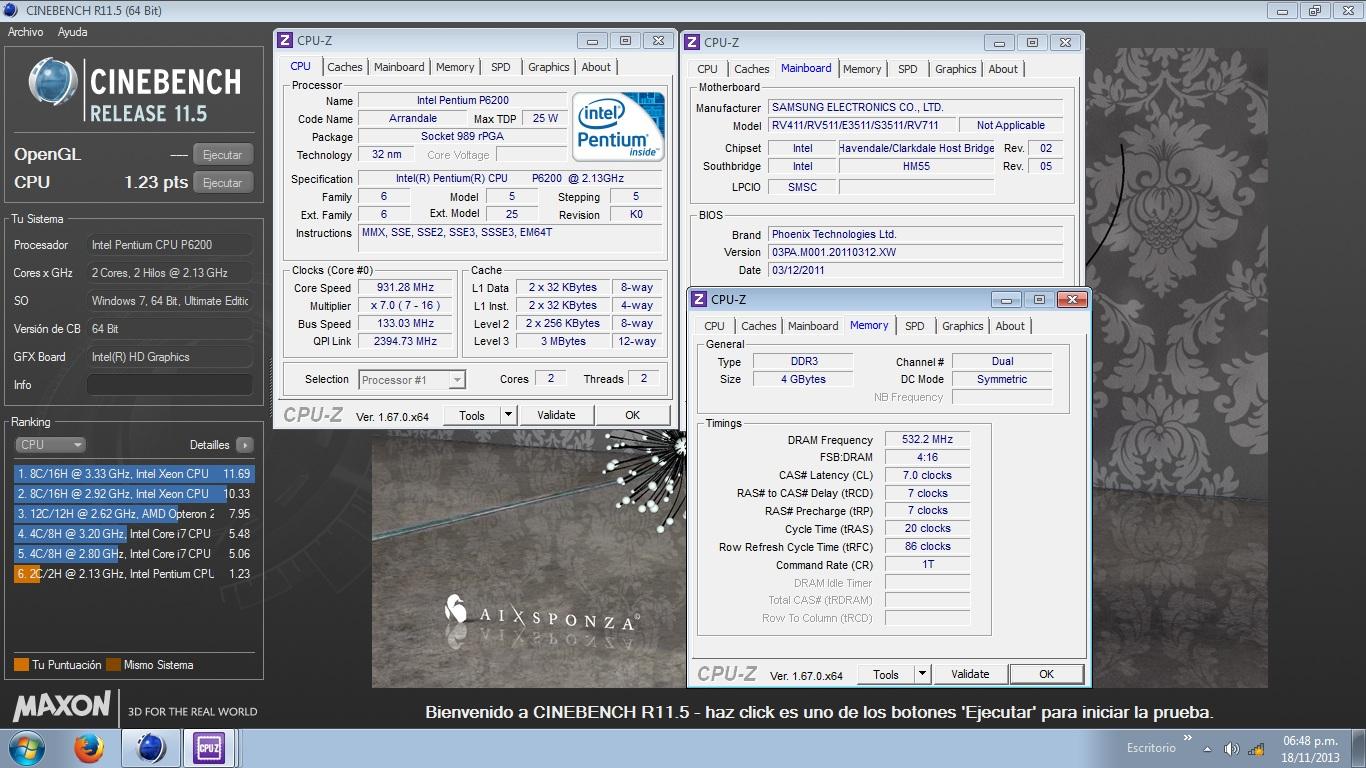Click Validate in CPU window
This screenshot has height=768, width=1366.
coord(556,415)
